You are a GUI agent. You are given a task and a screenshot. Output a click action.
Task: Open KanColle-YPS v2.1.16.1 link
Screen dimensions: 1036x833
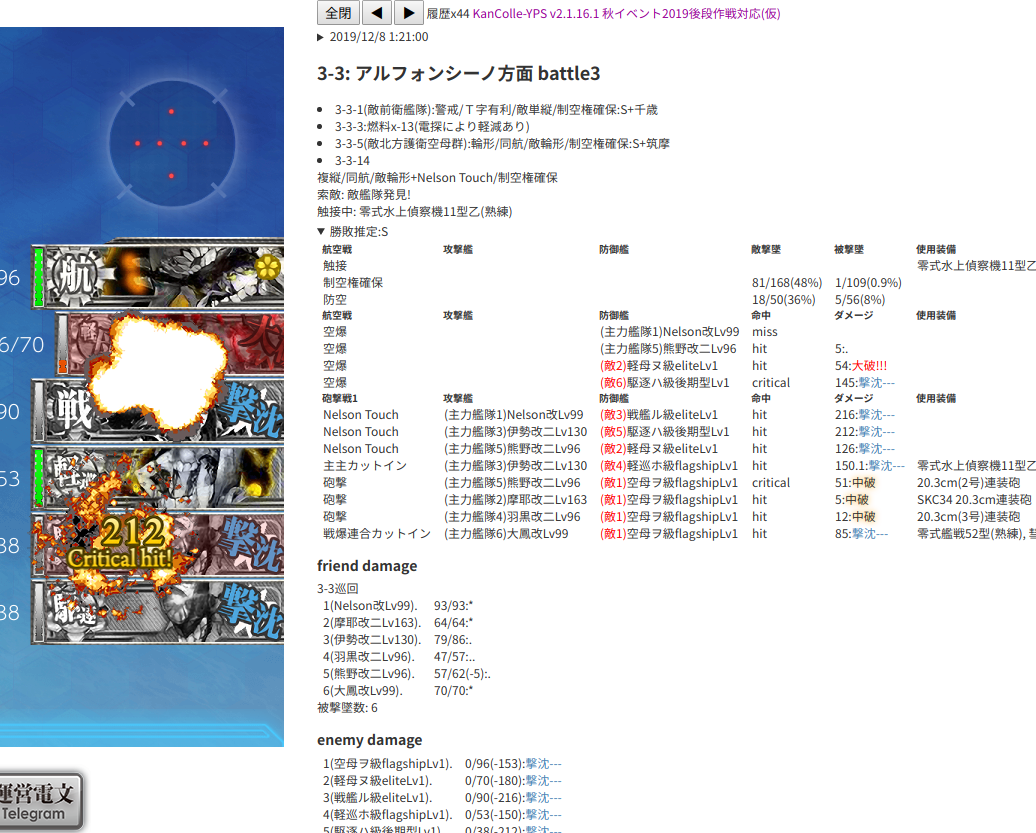626,13
